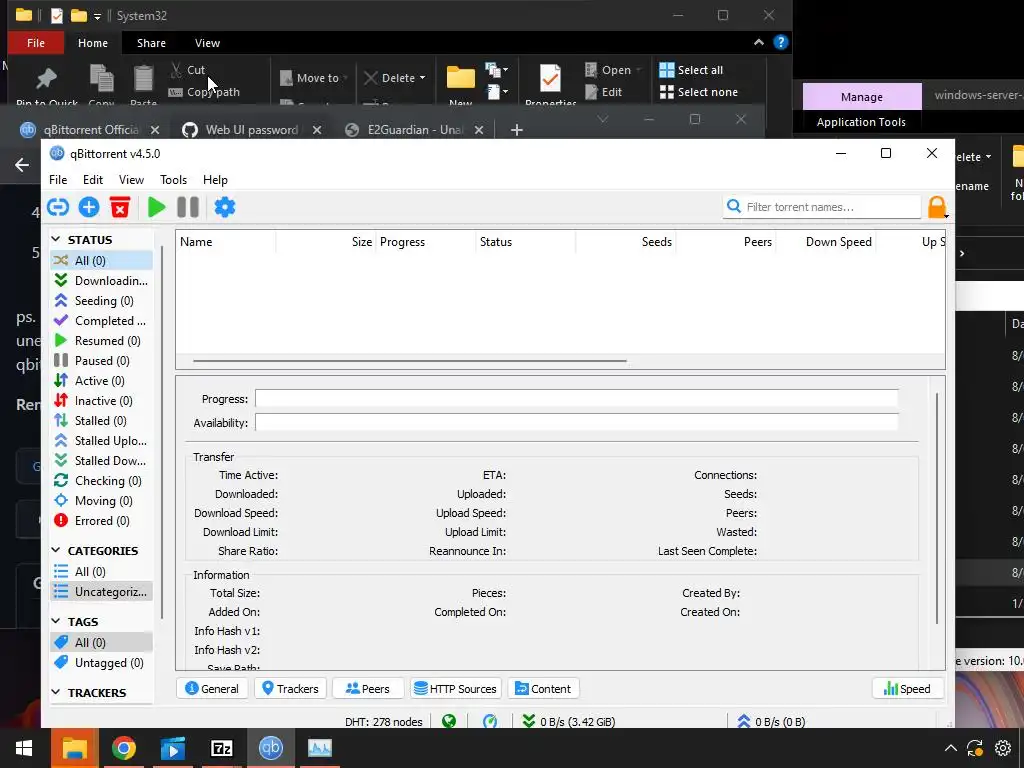Click the horizontal scrollbar under torrent list

409,360
